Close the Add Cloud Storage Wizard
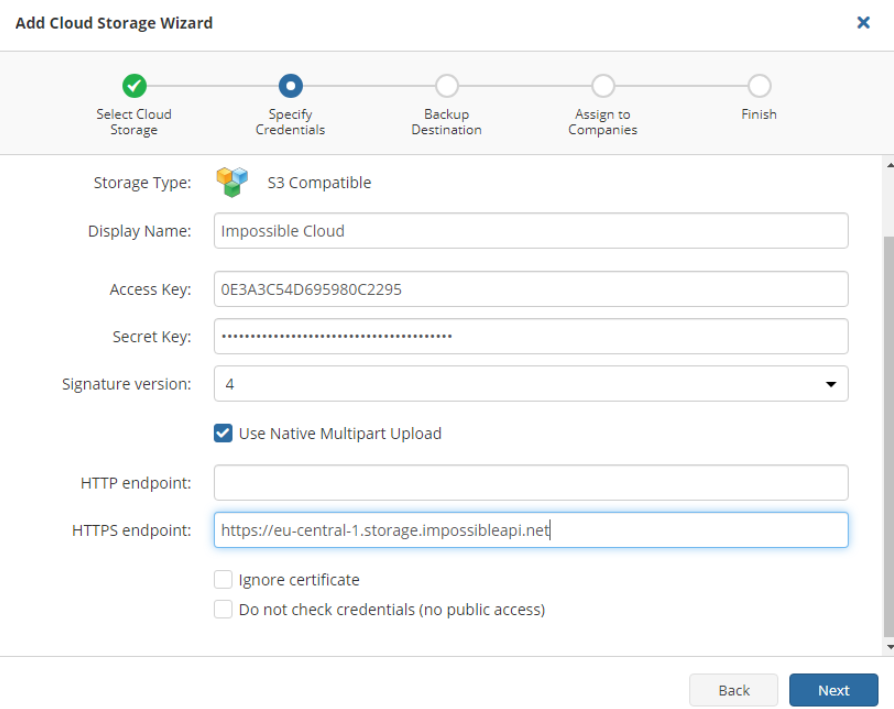Viewport: 894px width, 709px height. 863,22
